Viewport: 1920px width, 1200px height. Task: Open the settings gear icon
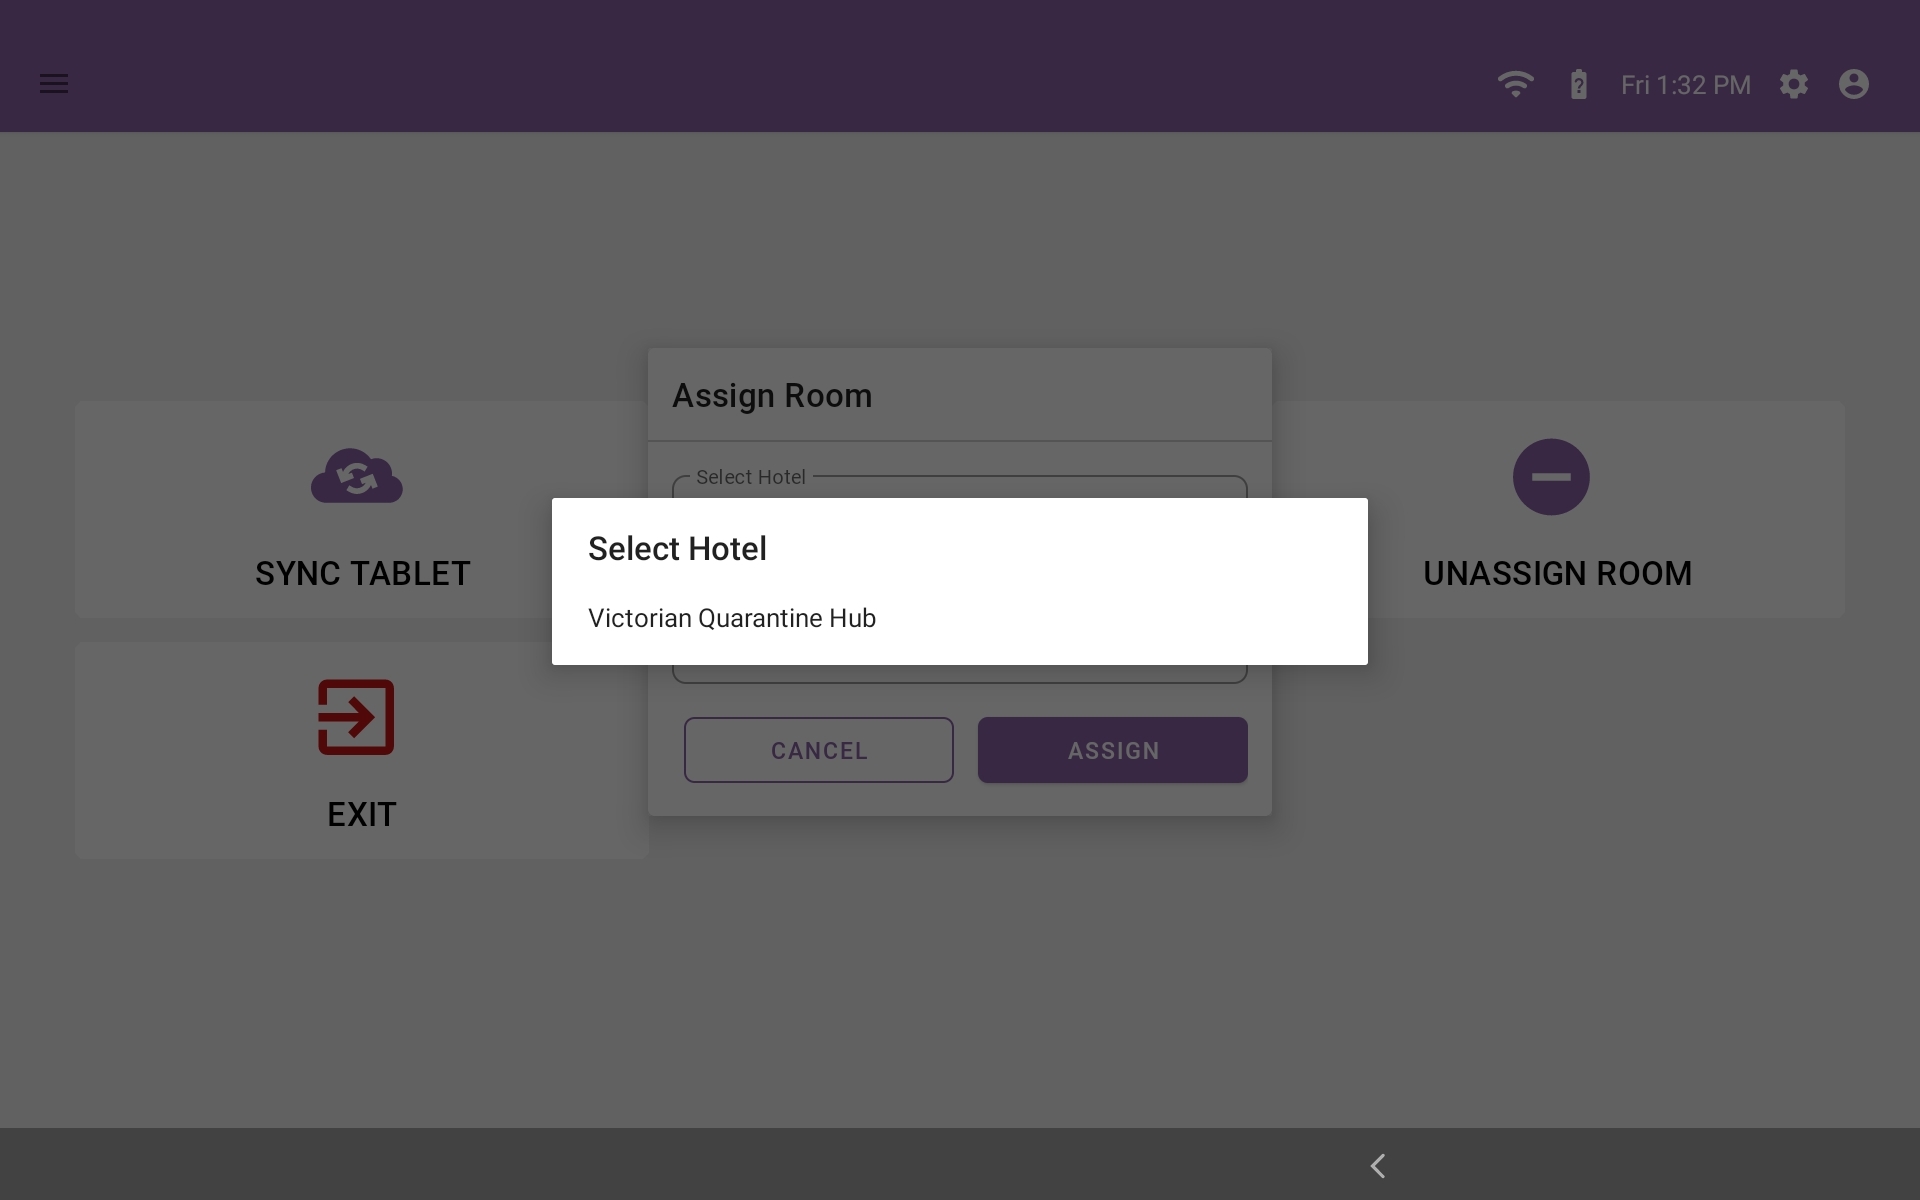pos(1794,84)
